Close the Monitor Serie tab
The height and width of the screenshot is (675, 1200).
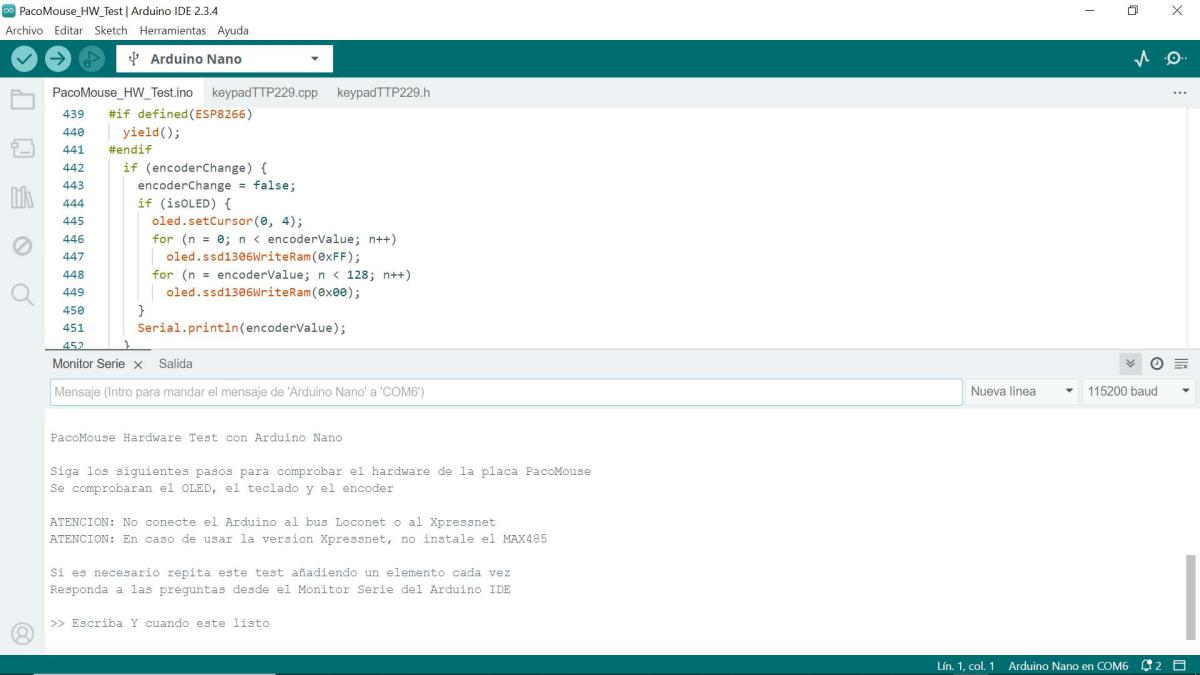pyautogui.click(x=138, y=365)
